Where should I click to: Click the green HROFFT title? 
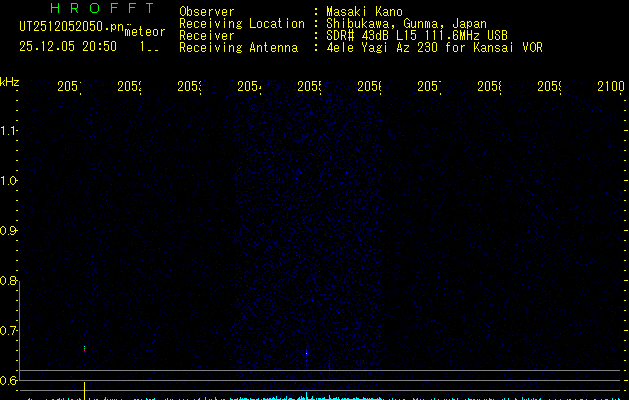click(x=103, y=8)
